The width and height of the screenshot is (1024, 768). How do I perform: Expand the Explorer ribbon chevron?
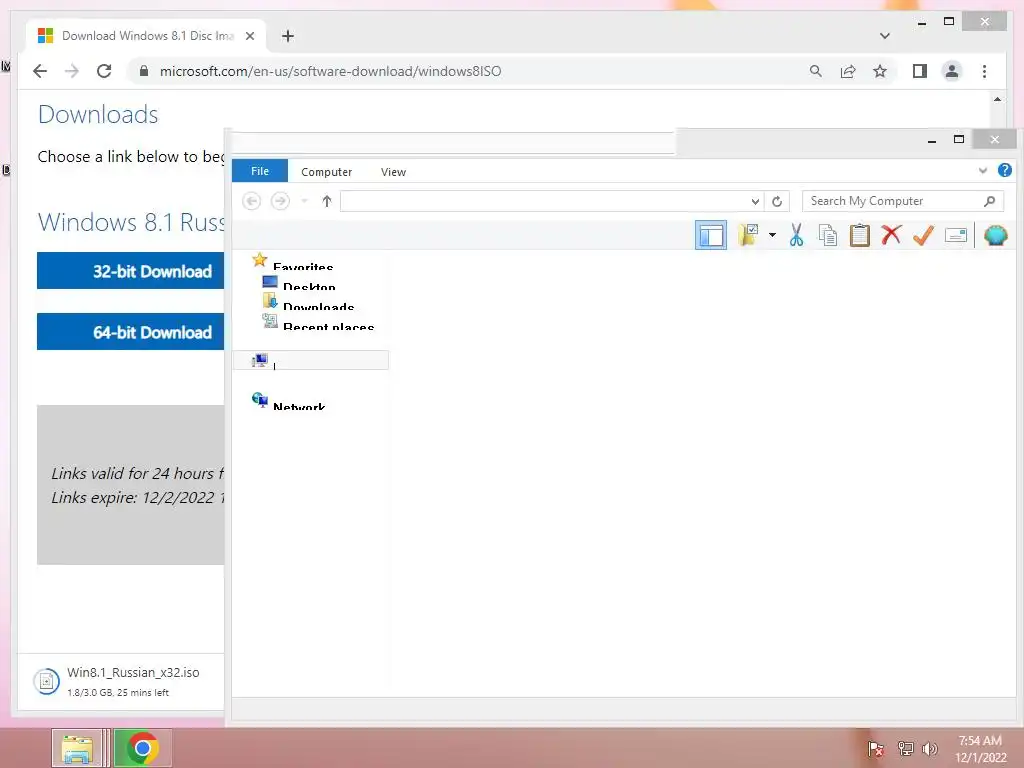point(983,170)
